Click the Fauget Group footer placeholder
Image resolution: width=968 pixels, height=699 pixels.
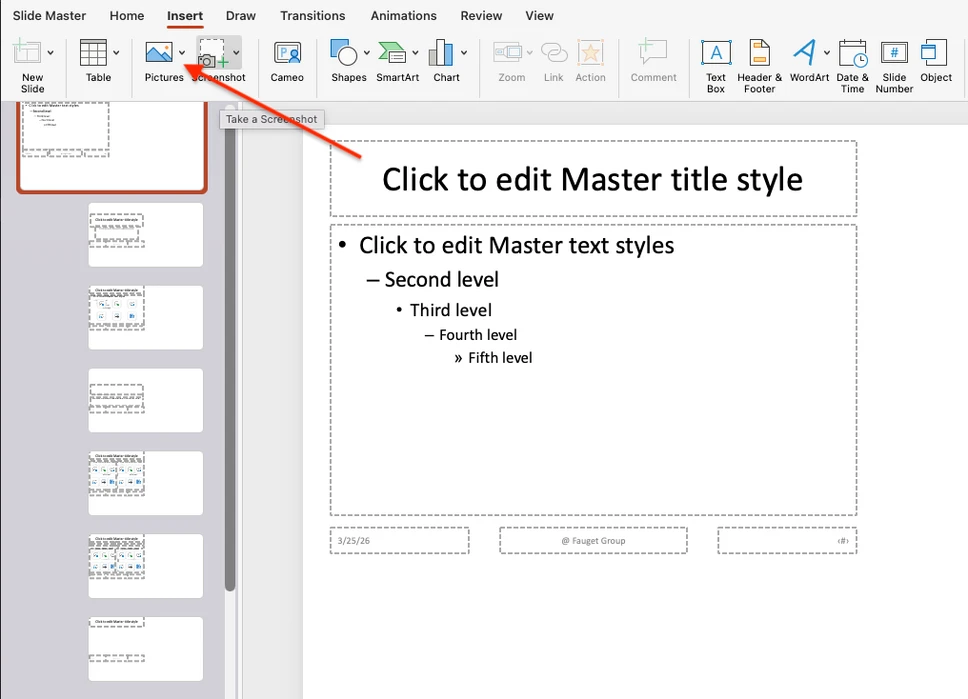tap(592, 540)
